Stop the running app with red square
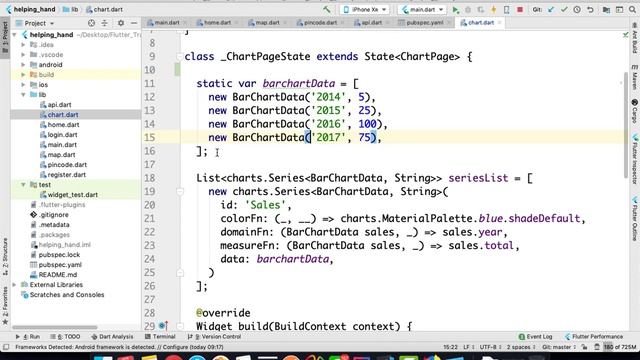 click(x=520, y=9)
